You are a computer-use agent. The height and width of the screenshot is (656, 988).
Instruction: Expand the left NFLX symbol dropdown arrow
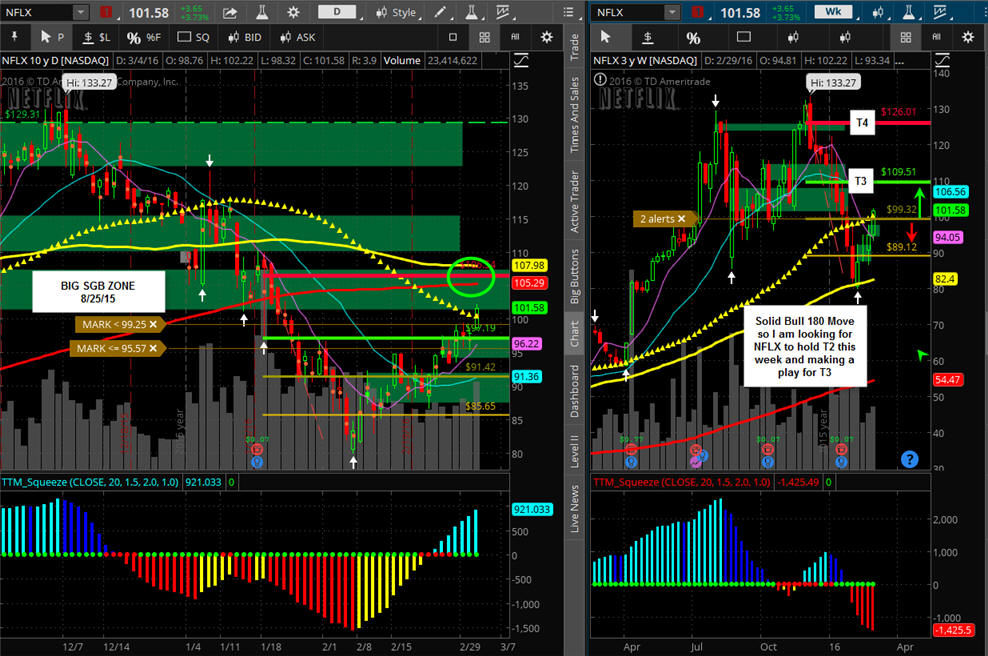click(x=81, y=13)
